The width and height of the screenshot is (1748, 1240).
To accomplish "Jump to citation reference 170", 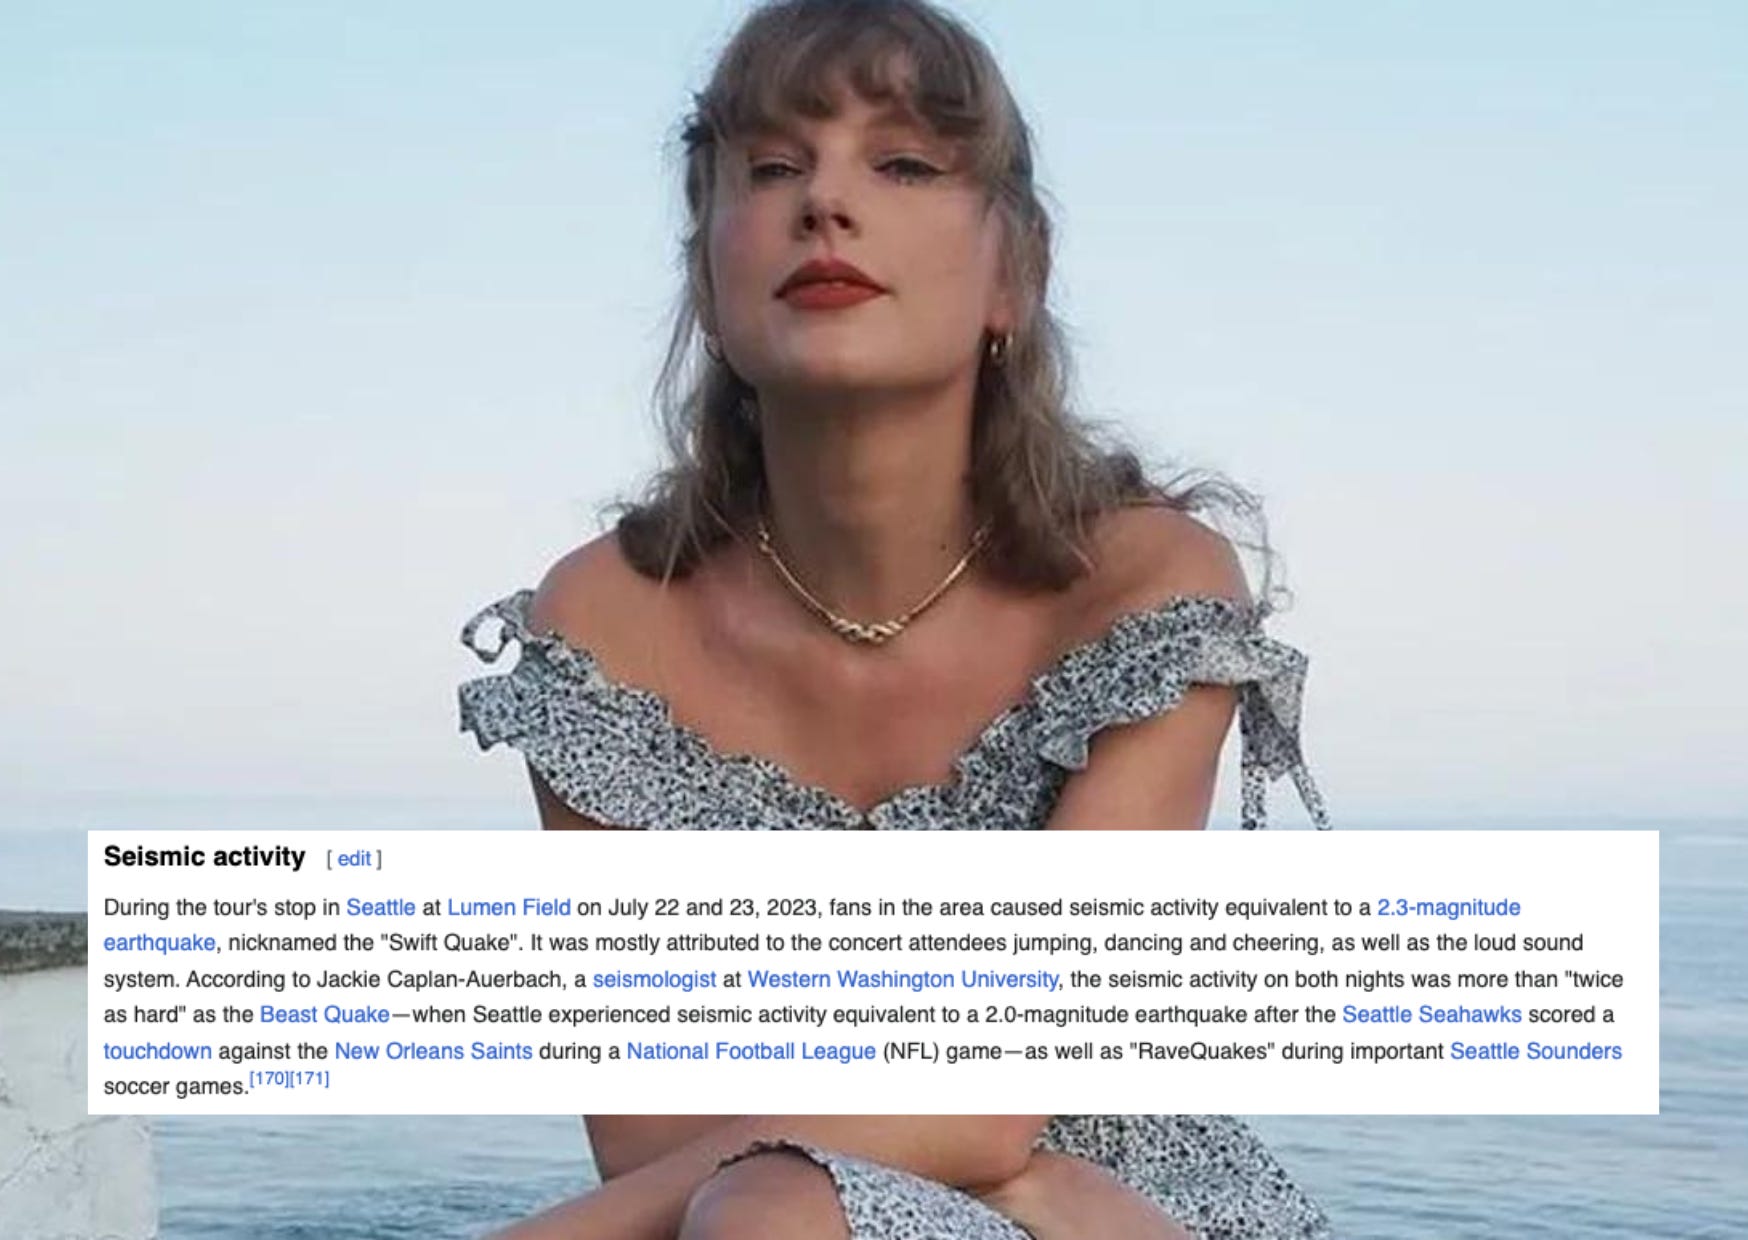I will (269, 1079).
